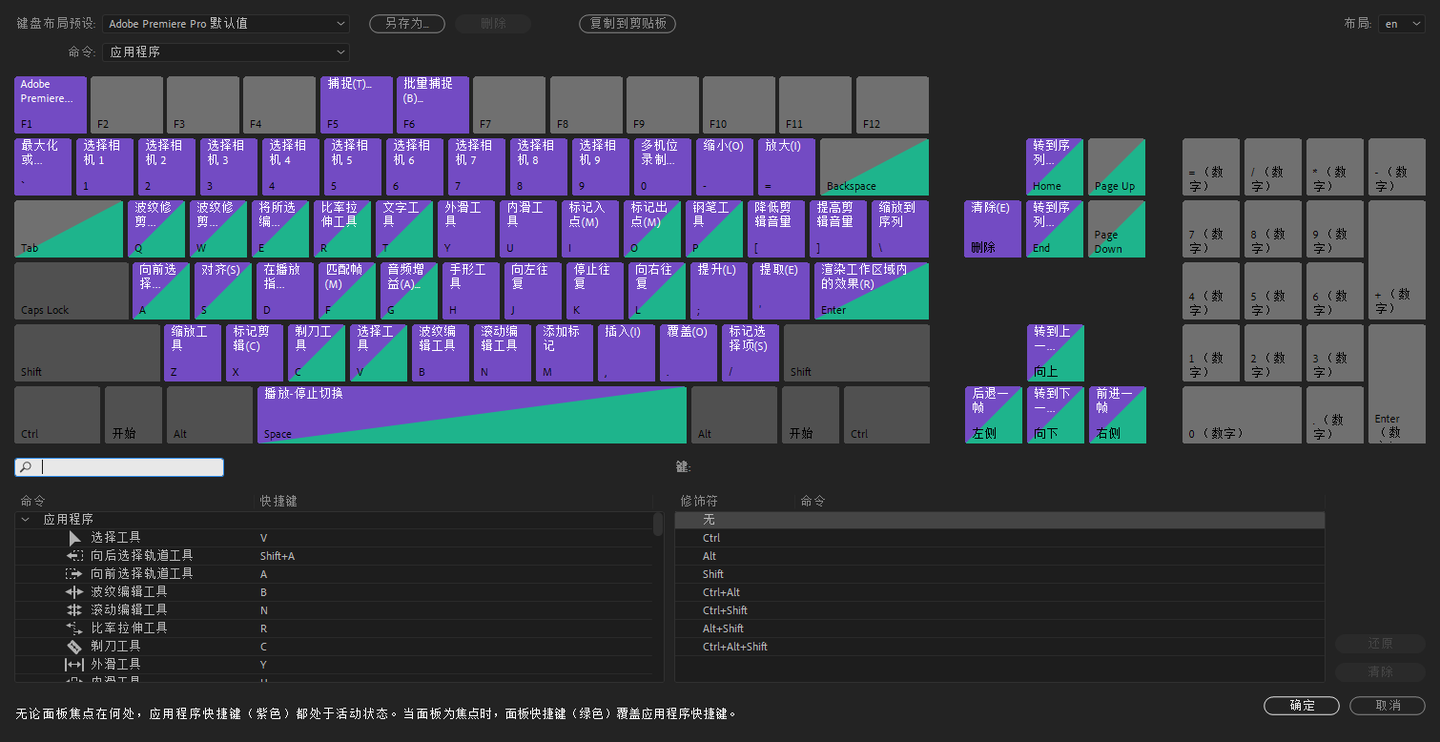The height and width of the screenshot is (742, 1440).
Task: Click the Enter key labeled 渲染工作区域内的效果
Action: [x=872, y=291]
